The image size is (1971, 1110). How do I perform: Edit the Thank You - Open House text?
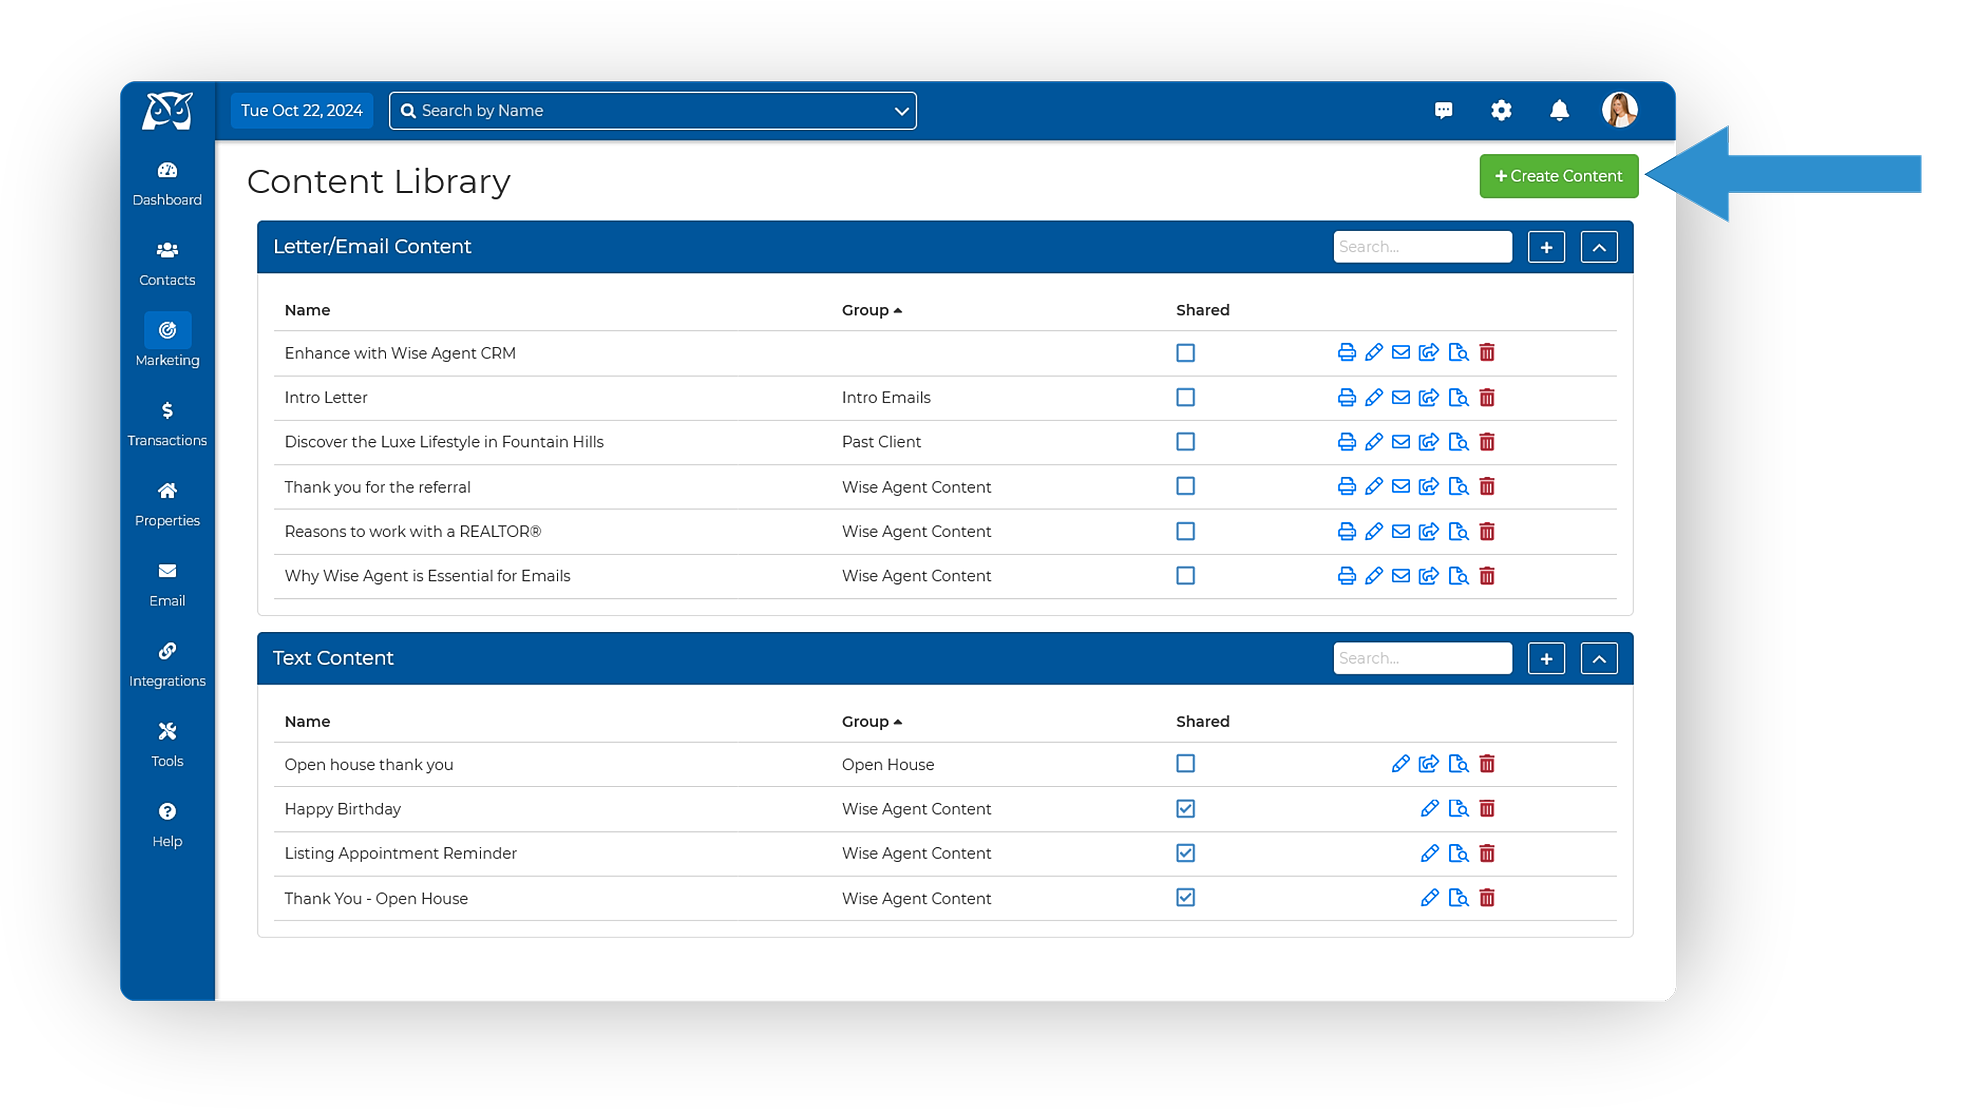[1430, 898]
